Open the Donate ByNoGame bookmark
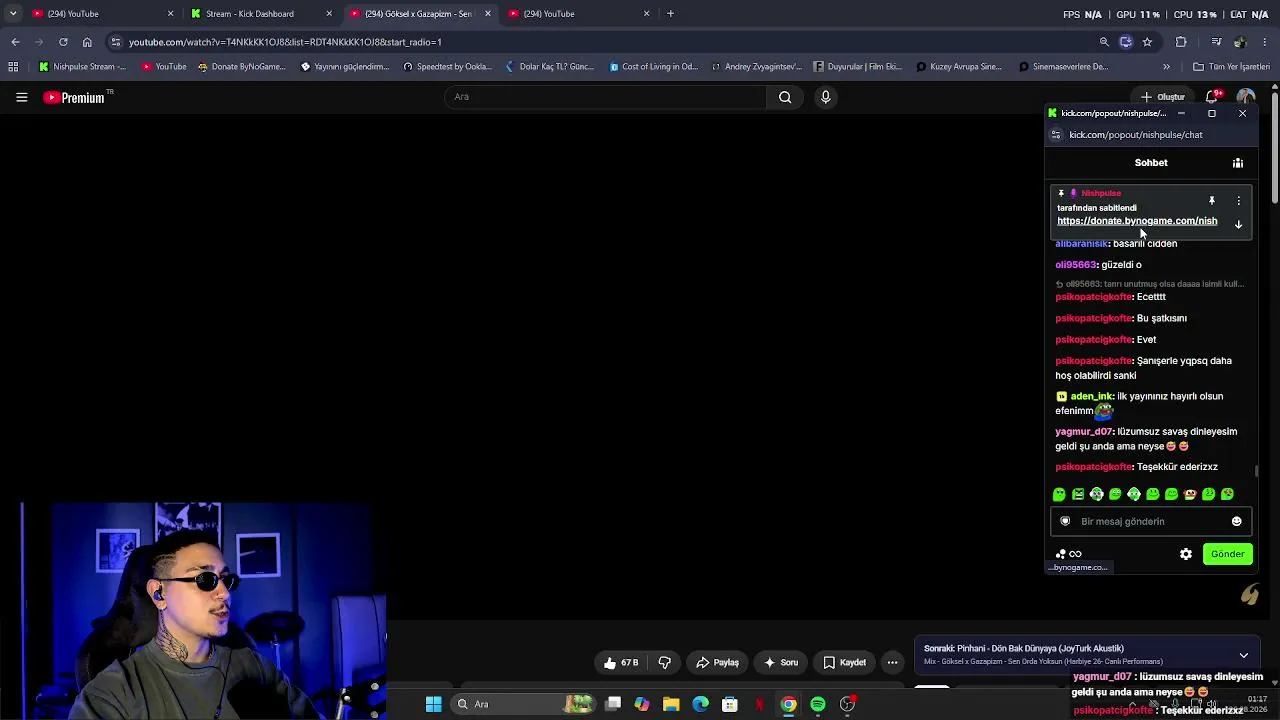1280x720 pixels. pos(241,67)
